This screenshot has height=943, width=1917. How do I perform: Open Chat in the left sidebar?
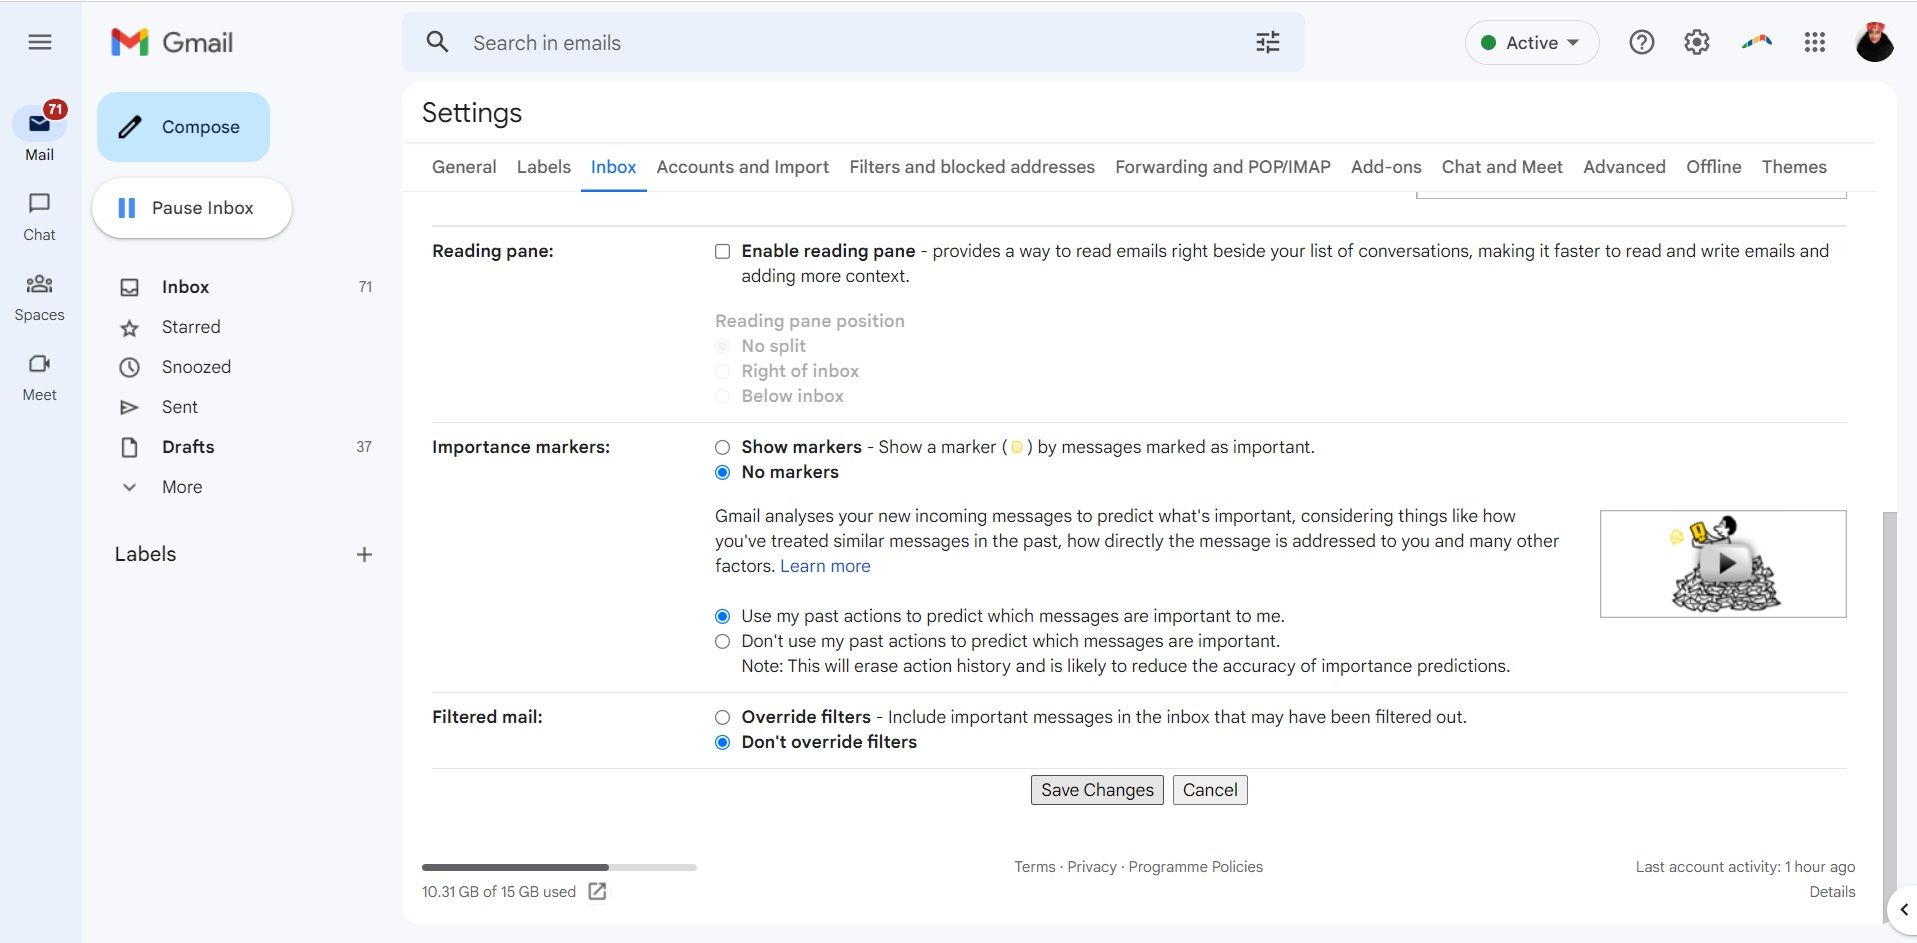point(39,215)
